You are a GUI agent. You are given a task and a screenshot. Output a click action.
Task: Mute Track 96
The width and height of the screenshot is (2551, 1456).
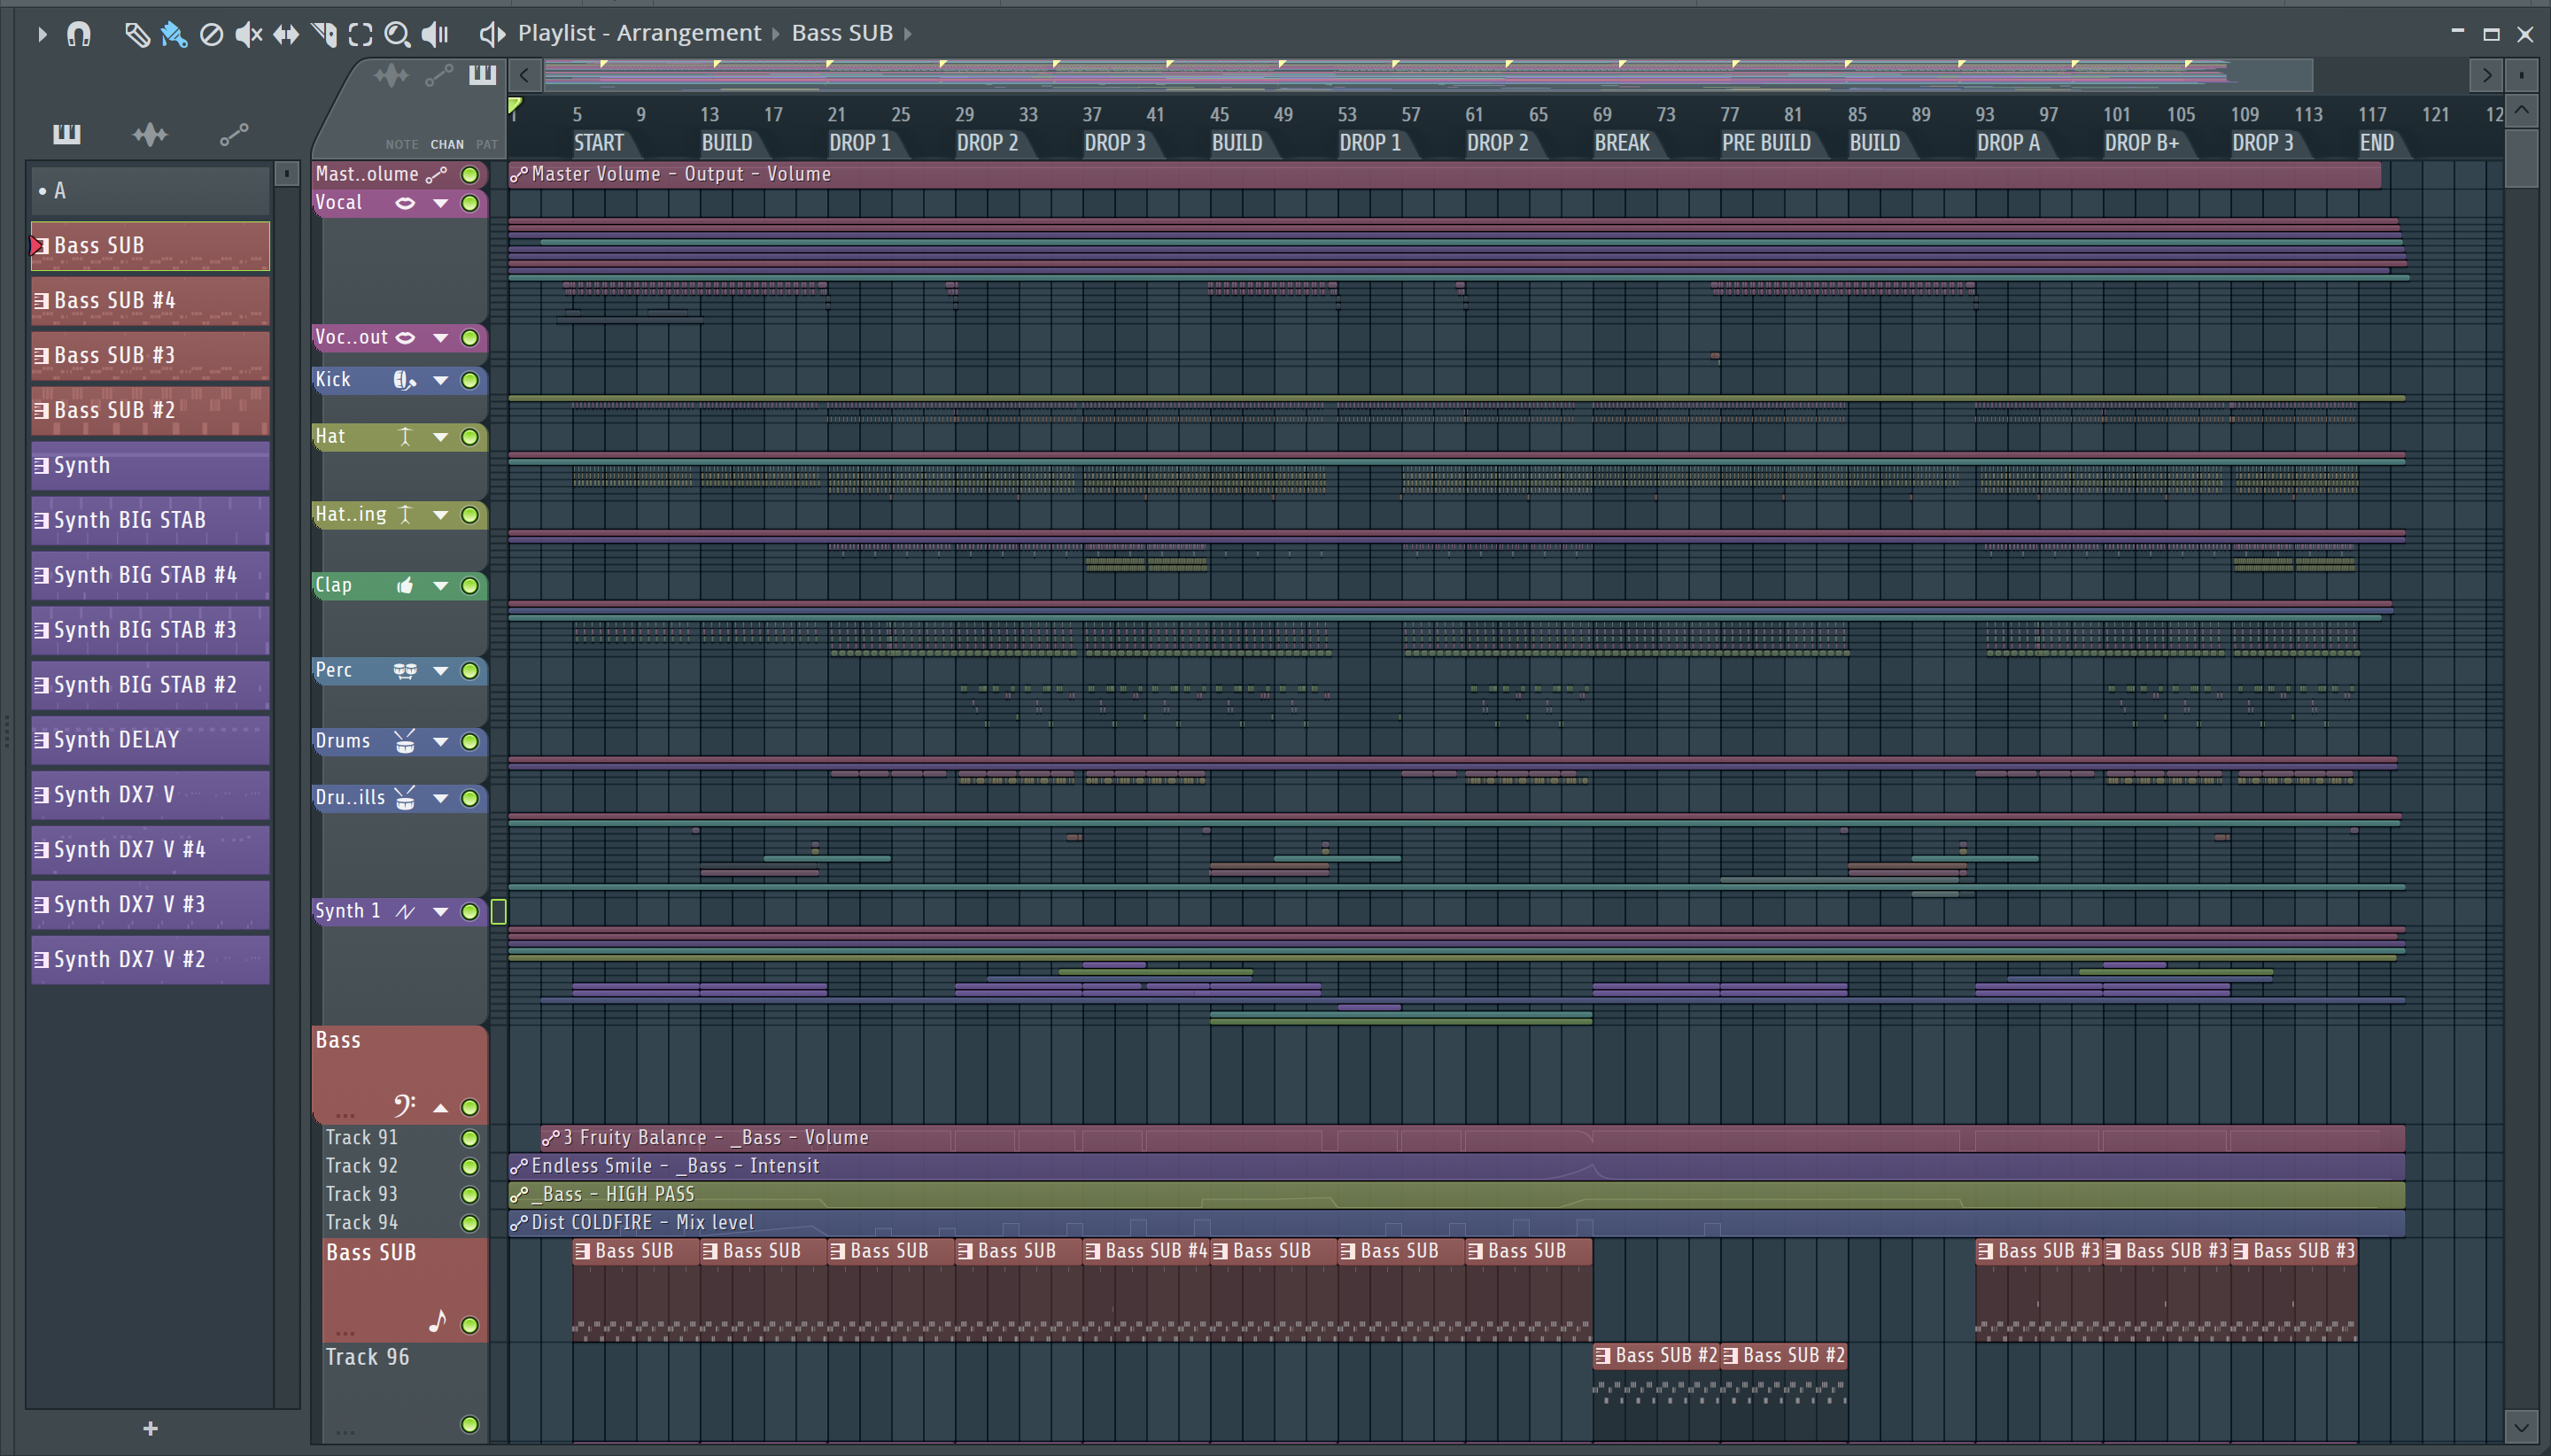469,1424
